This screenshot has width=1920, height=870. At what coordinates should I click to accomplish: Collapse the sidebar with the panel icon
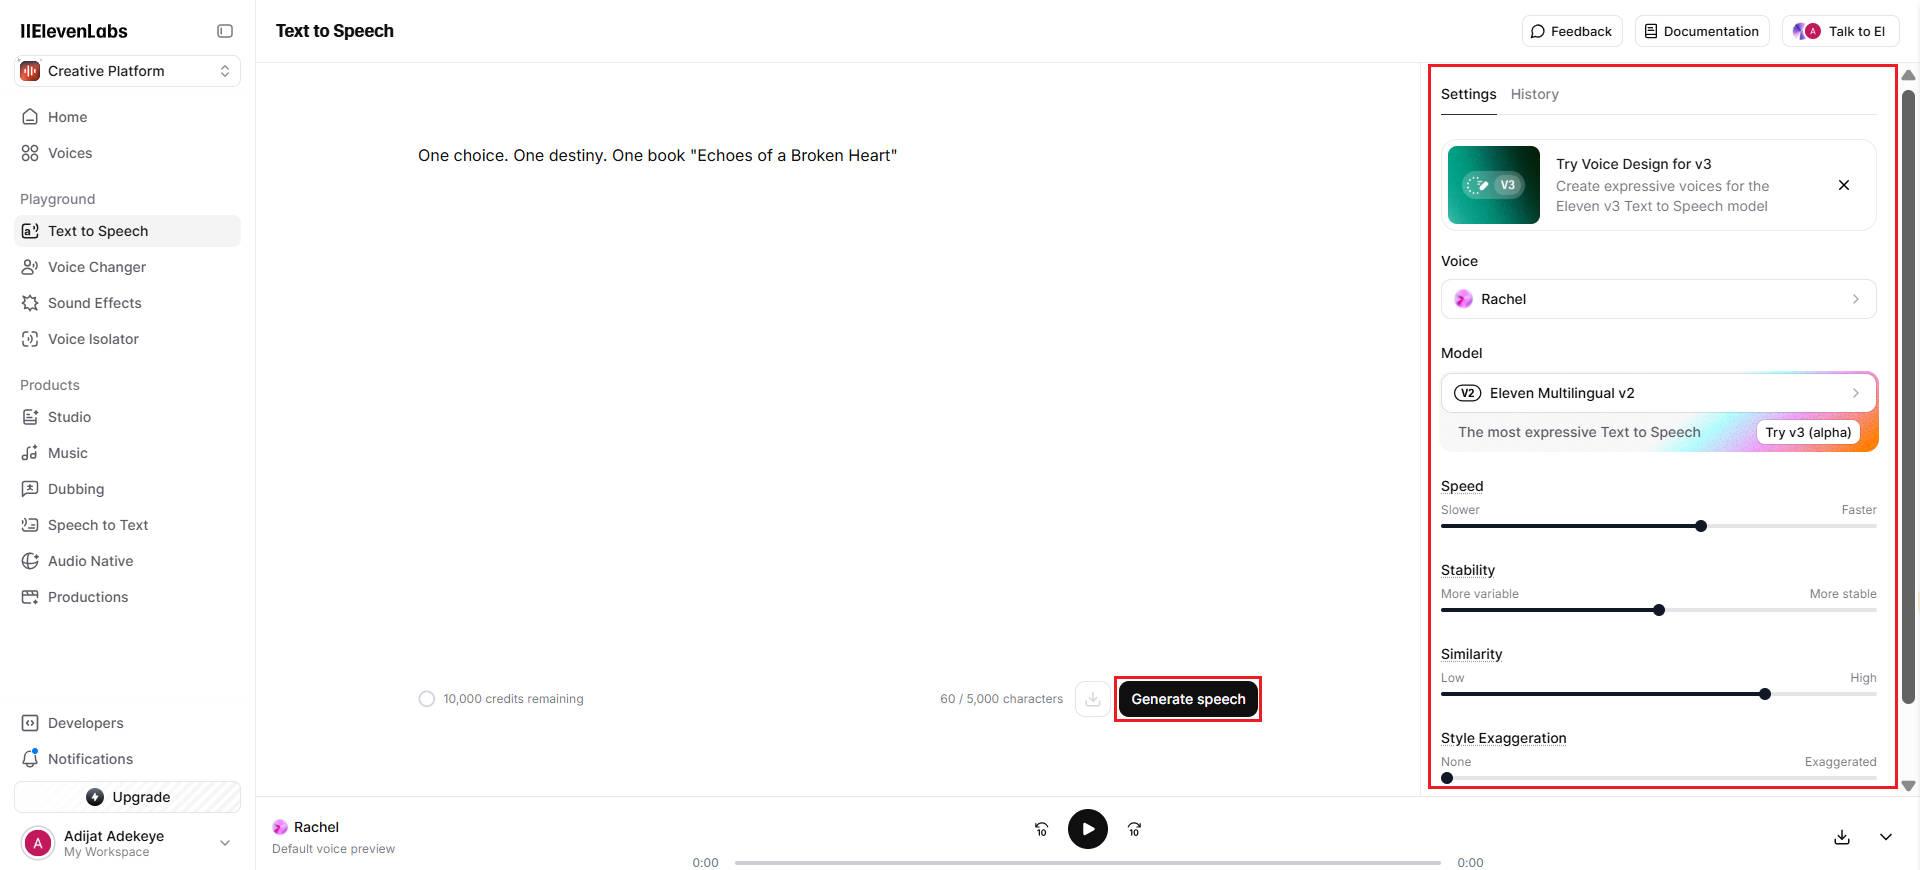coord(225,31)
